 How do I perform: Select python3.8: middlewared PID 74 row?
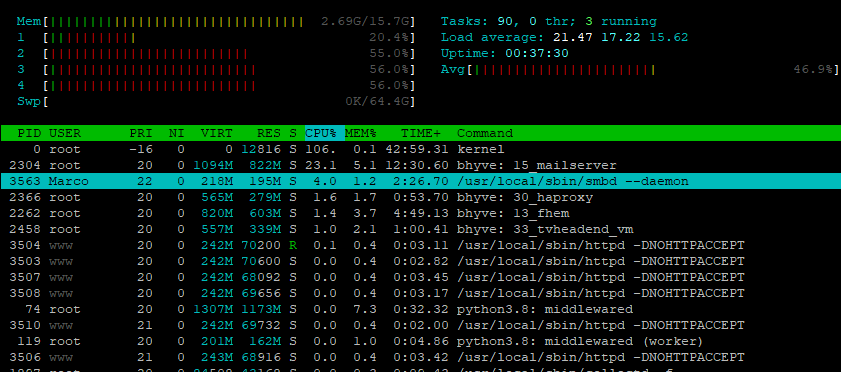click(x=420, y=309)
